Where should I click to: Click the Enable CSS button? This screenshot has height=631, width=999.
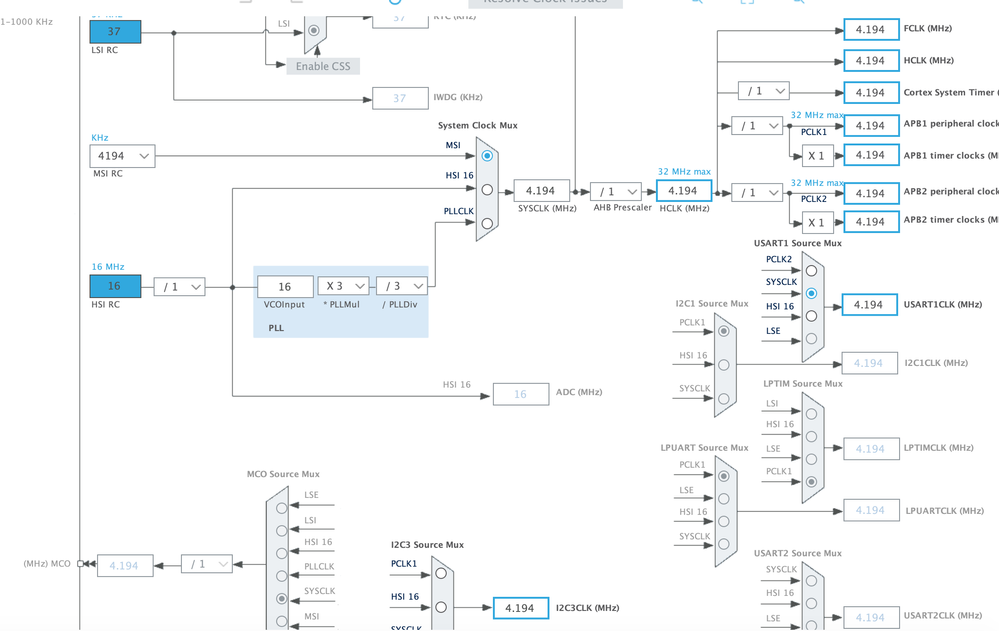[x=323, y=66]
